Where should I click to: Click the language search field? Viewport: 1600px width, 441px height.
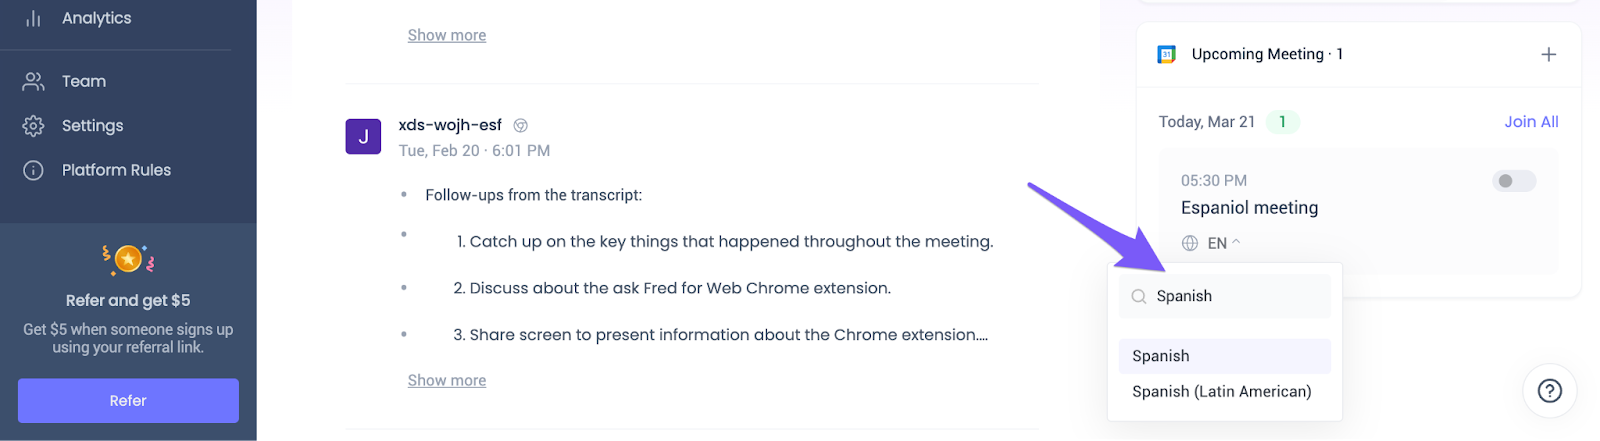click(x=1236, y=296)
